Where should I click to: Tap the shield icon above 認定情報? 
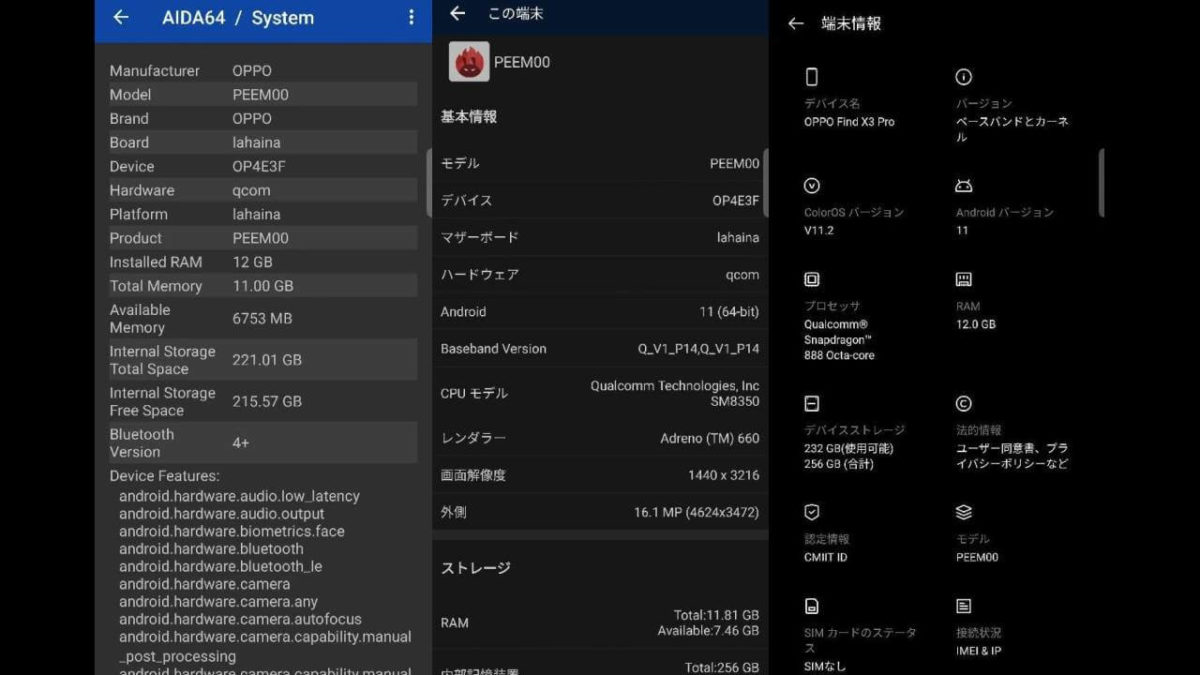pyautogui.click(x=812, y=513)
